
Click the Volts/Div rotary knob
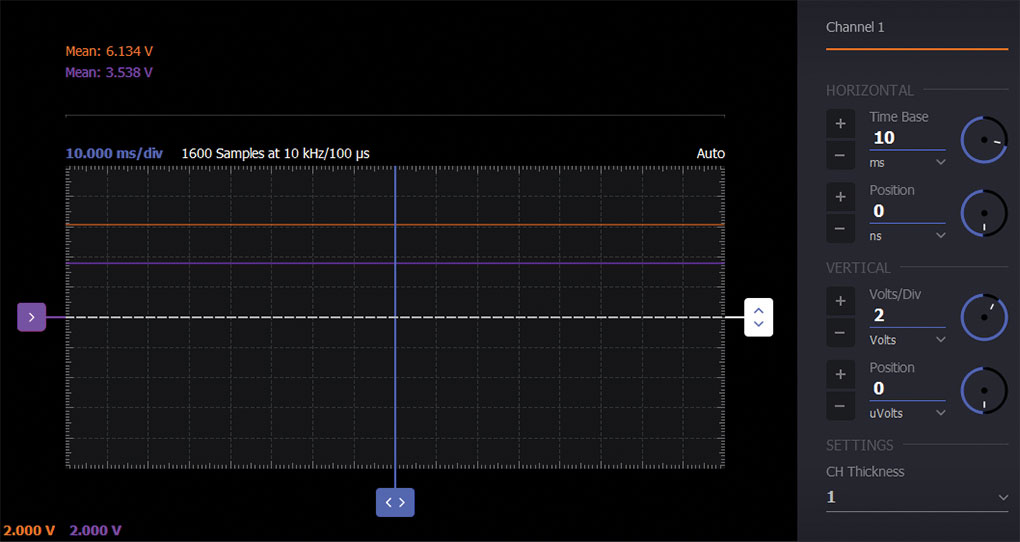[x=984, y=318]
